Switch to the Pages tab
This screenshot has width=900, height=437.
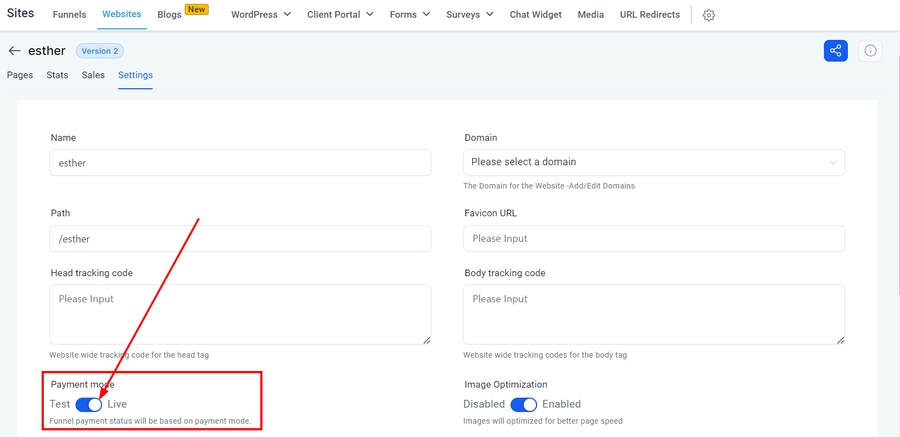[20, 75]
